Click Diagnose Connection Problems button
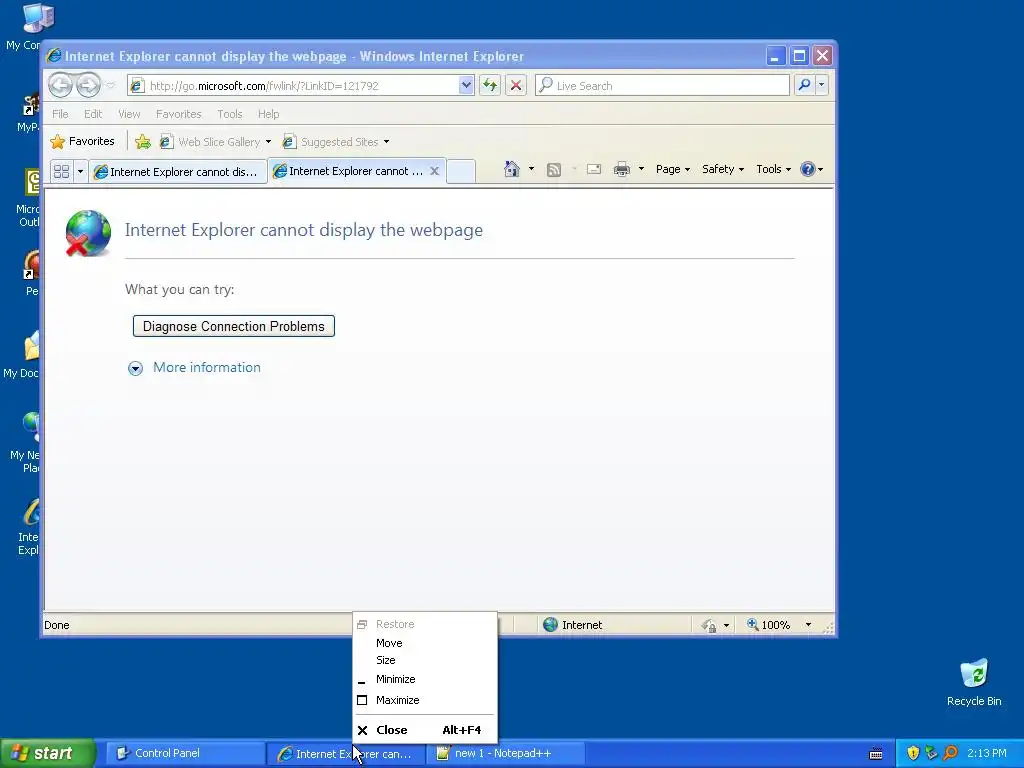 point(234,327)
